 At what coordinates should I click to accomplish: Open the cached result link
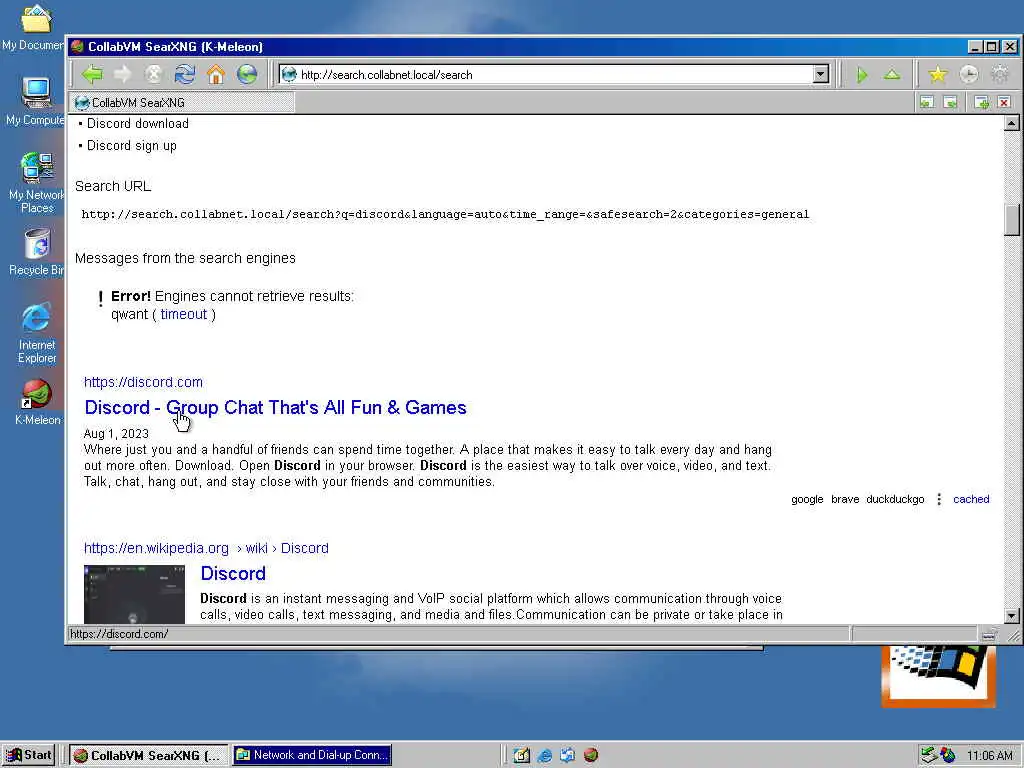click(971, 499)
